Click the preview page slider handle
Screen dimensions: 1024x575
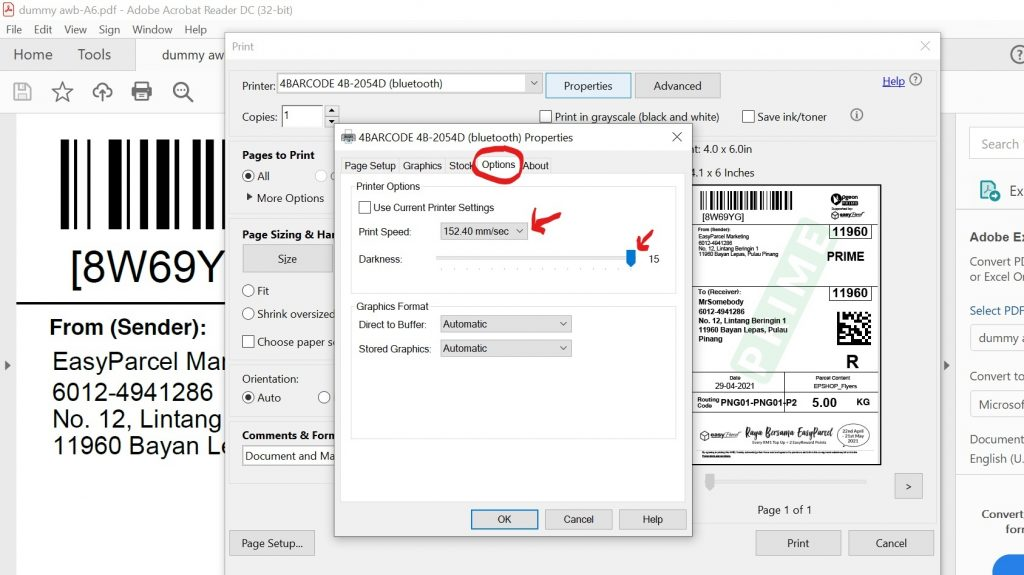709,482
